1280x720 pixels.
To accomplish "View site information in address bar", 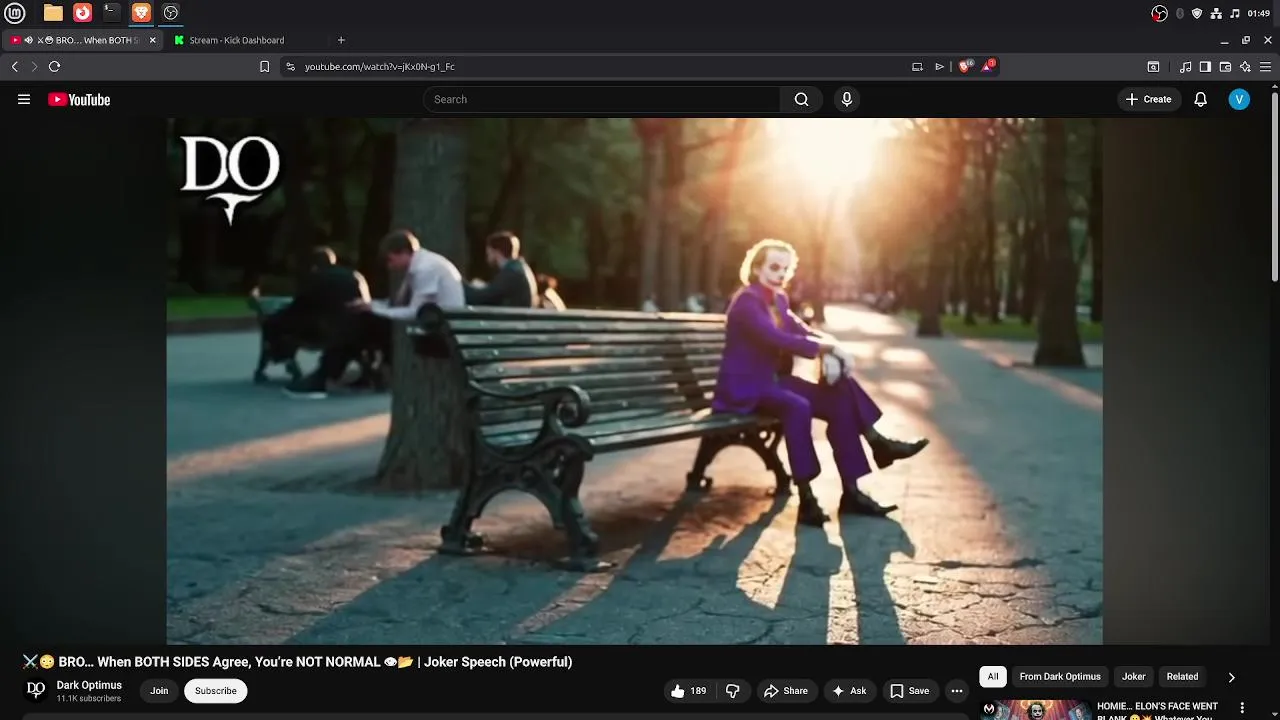I will click(x=290, y=66).
